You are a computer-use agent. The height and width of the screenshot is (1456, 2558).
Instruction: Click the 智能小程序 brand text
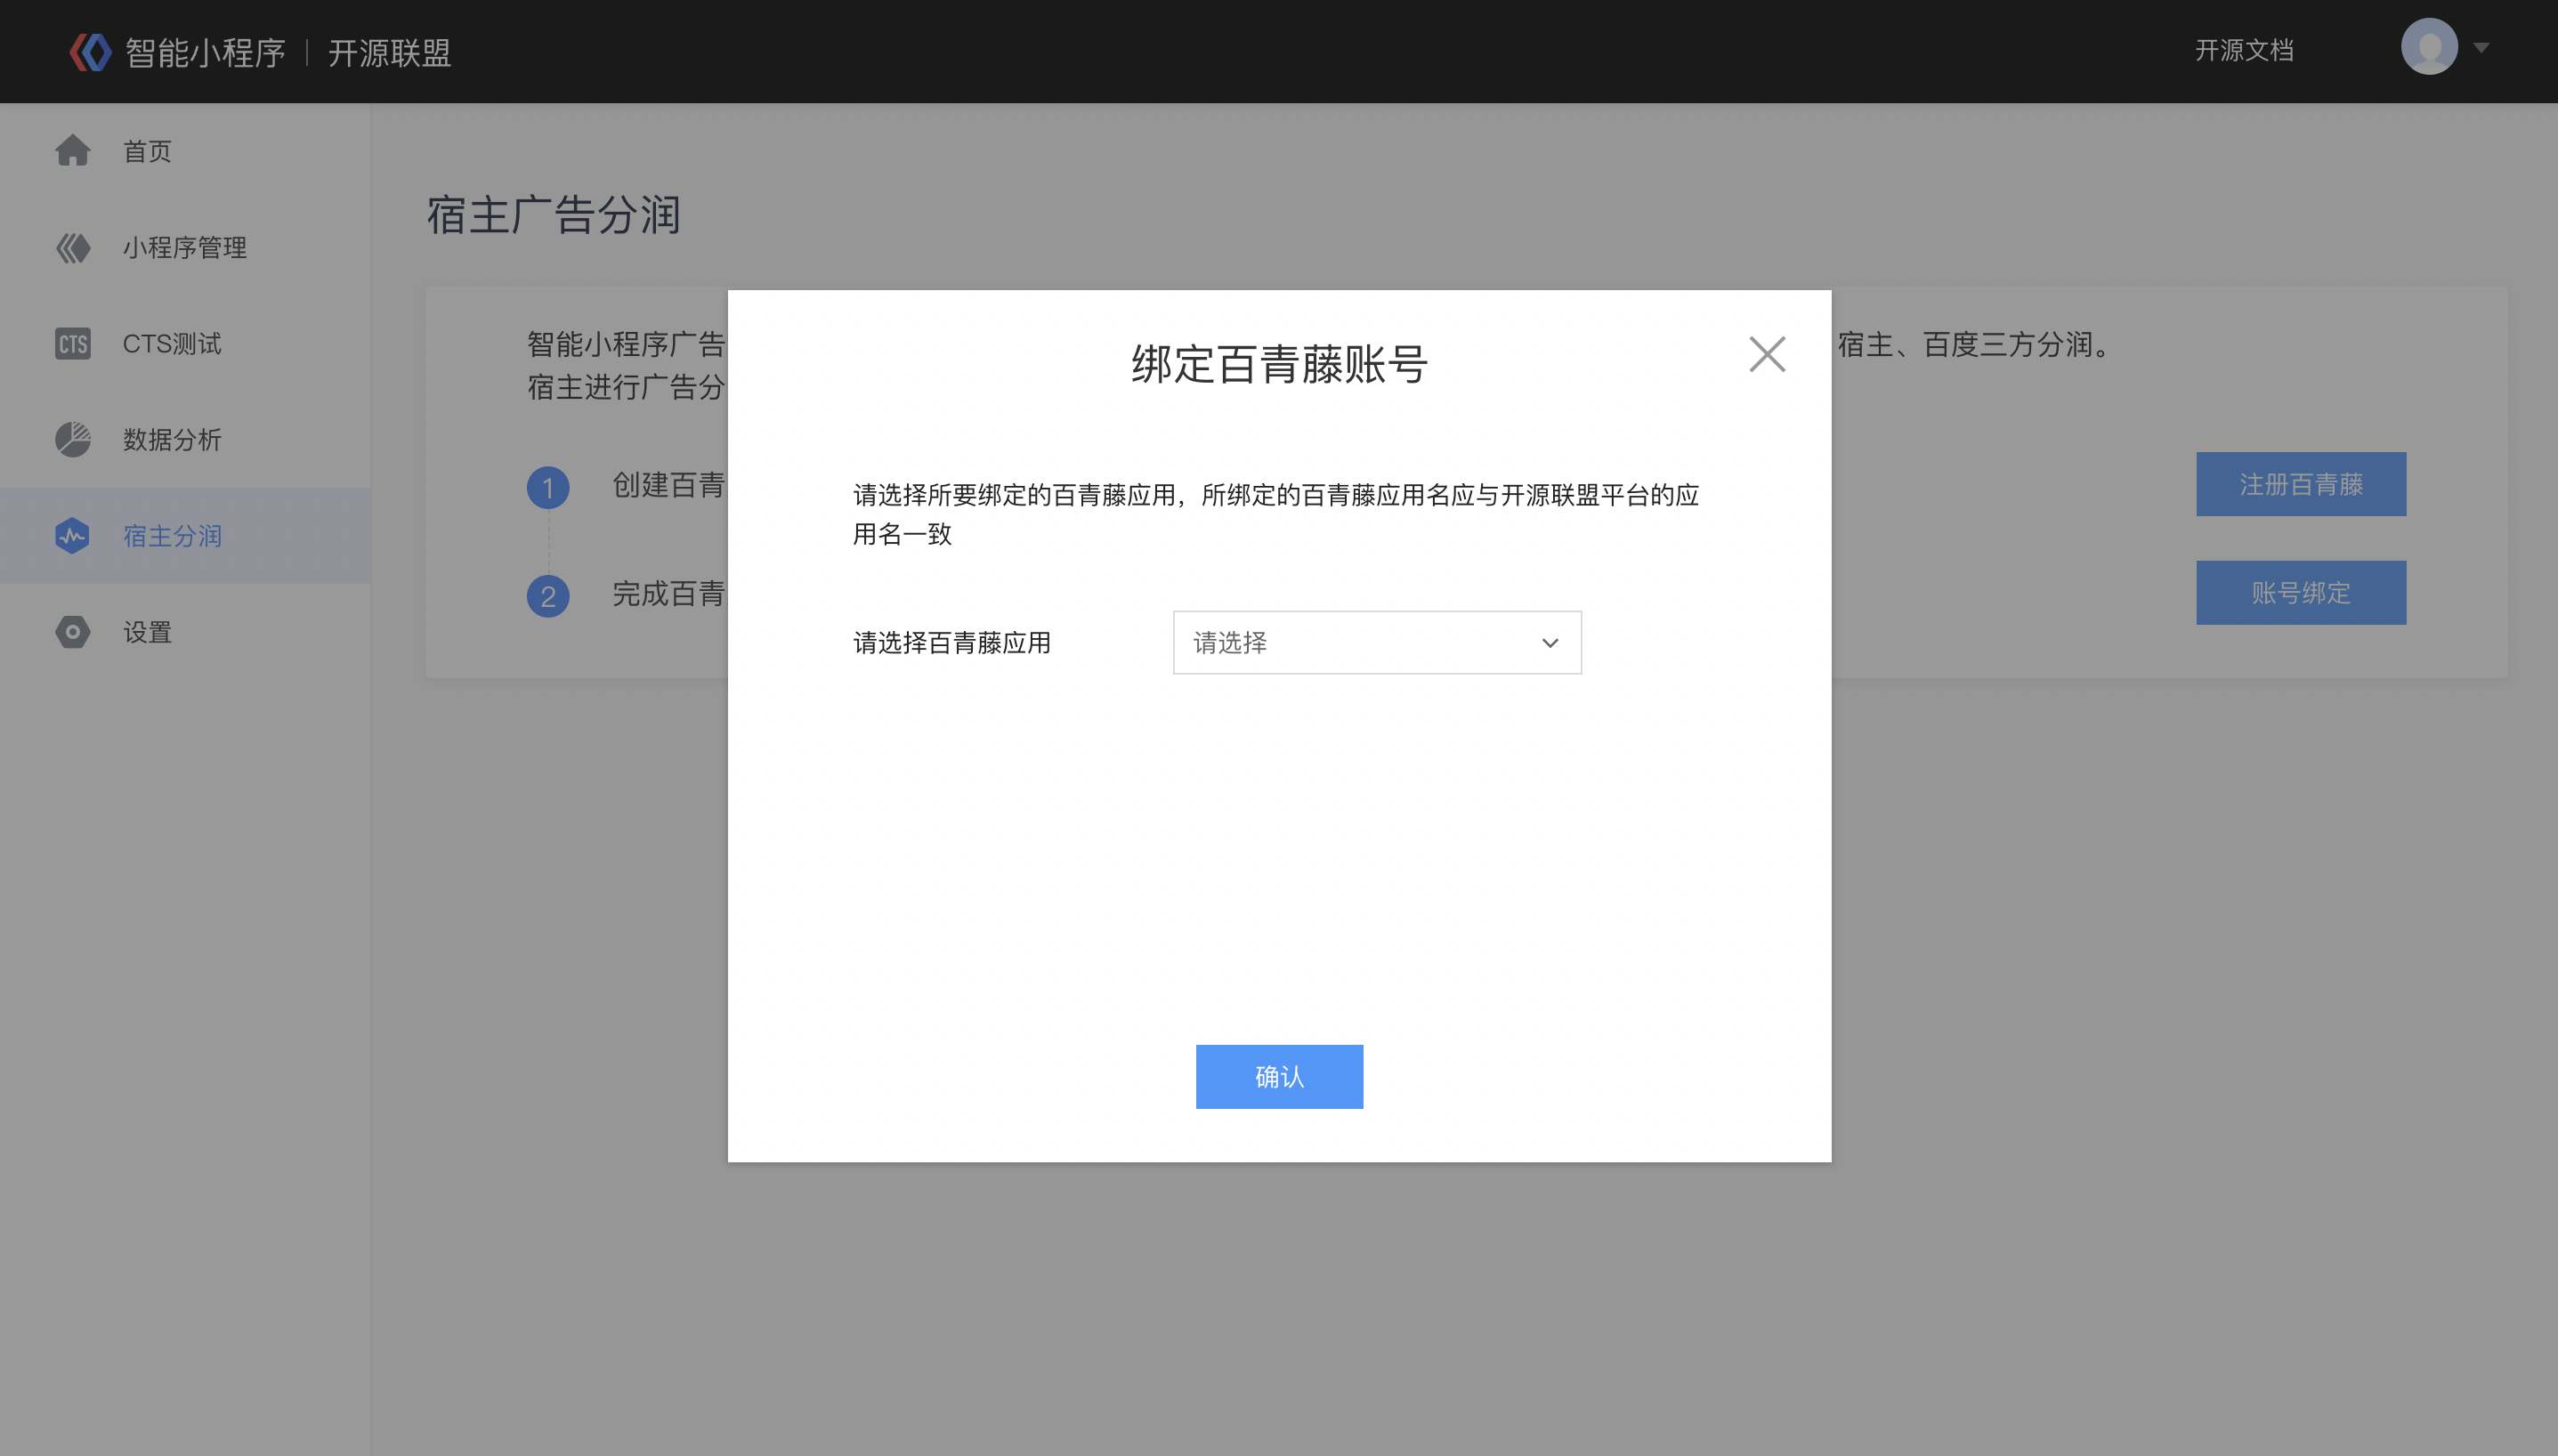(205, 53)
